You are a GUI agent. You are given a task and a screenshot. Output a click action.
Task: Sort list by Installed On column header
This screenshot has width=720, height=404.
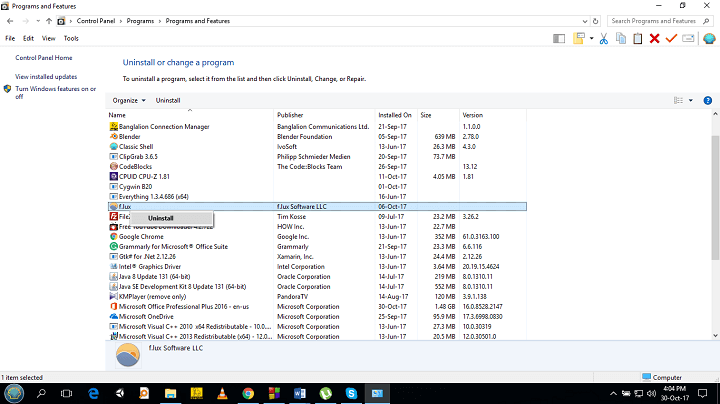click(x=395, y=115)
